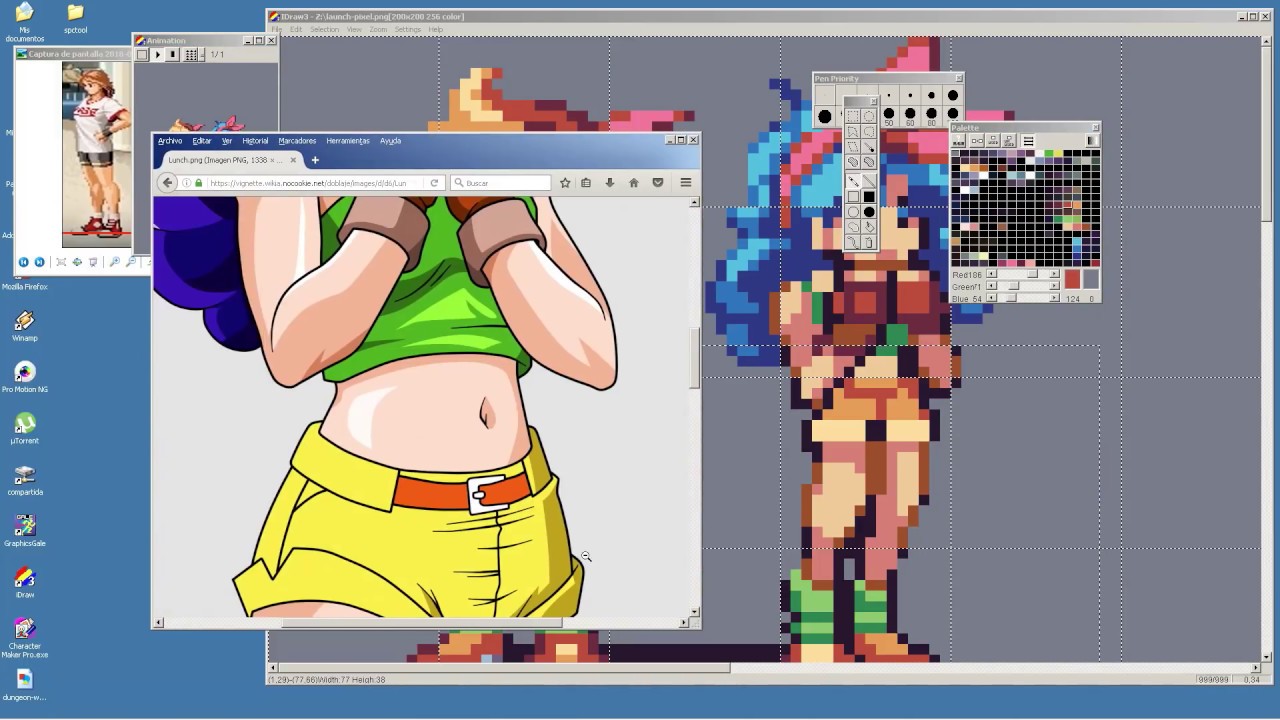Open a new Firefox tab
1280x720 pixels.
(x=315, y=160)
